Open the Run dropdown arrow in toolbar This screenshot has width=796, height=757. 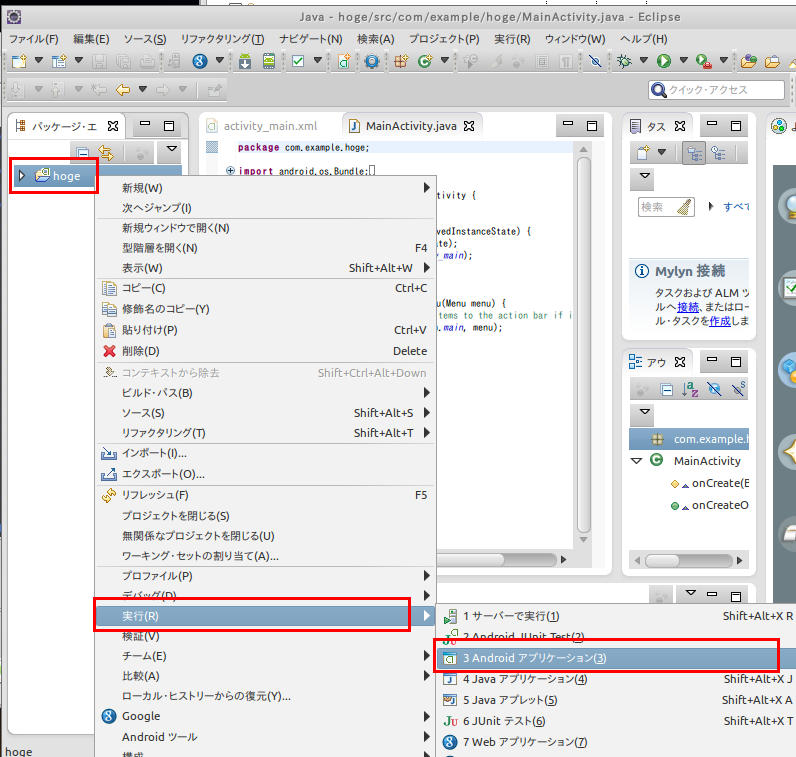click(683, 60)
